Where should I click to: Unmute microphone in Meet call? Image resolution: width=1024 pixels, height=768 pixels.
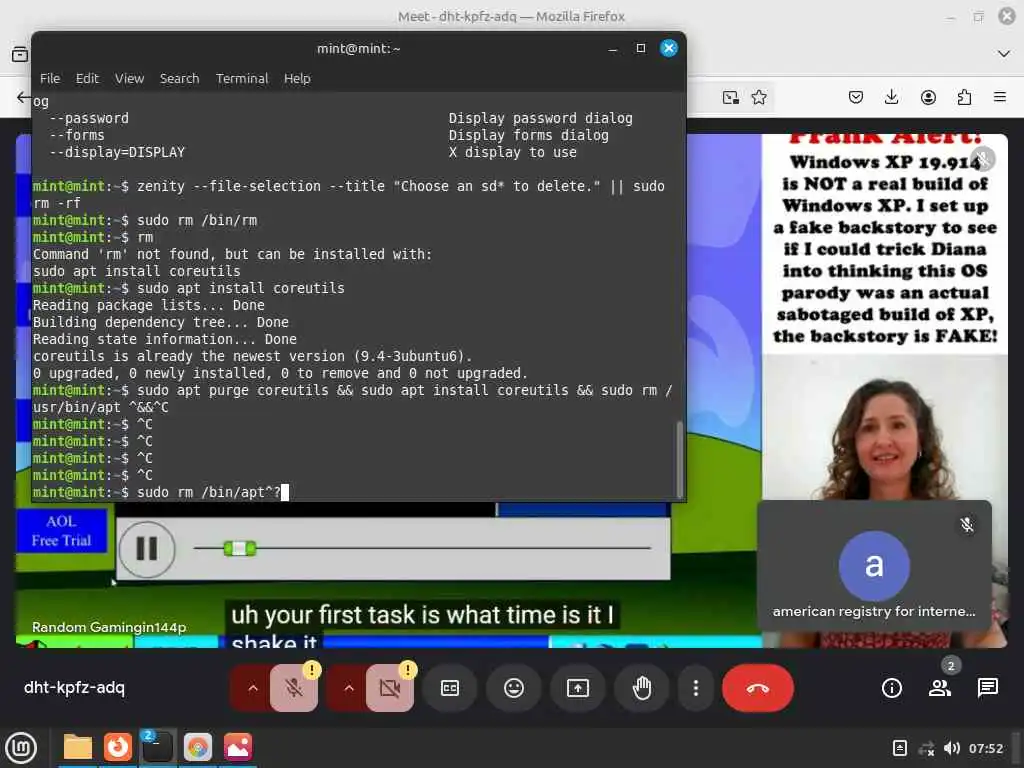coord(294,688)
